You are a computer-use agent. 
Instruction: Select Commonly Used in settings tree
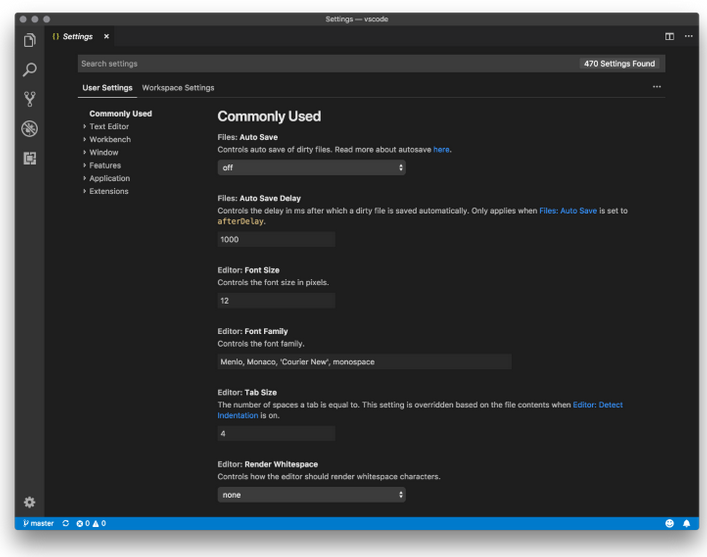pyautogui.click(x=120, y=114)
